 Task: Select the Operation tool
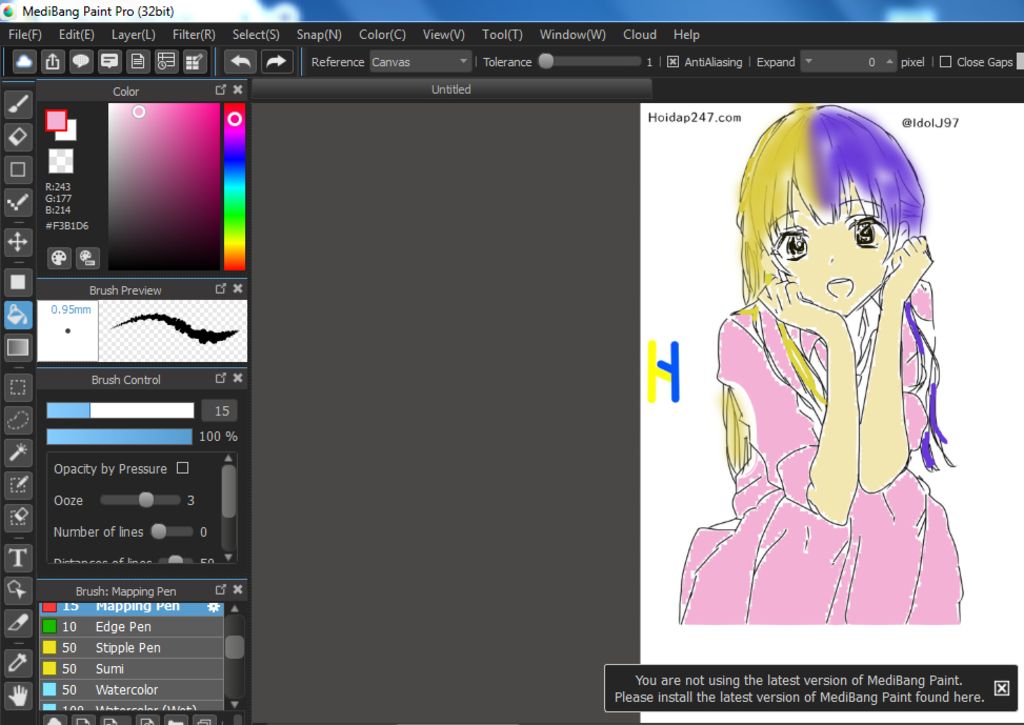click(18, 590)
